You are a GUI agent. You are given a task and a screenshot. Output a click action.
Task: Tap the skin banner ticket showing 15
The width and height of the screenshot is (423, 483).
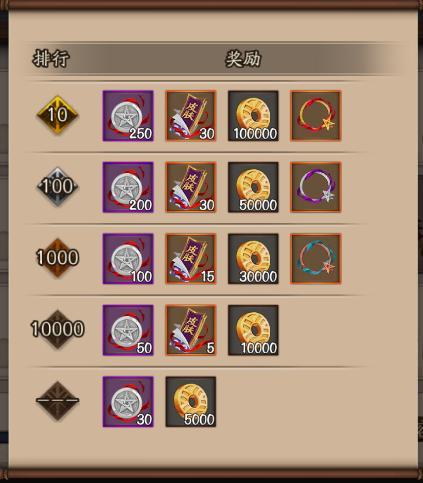coord(191,259)
